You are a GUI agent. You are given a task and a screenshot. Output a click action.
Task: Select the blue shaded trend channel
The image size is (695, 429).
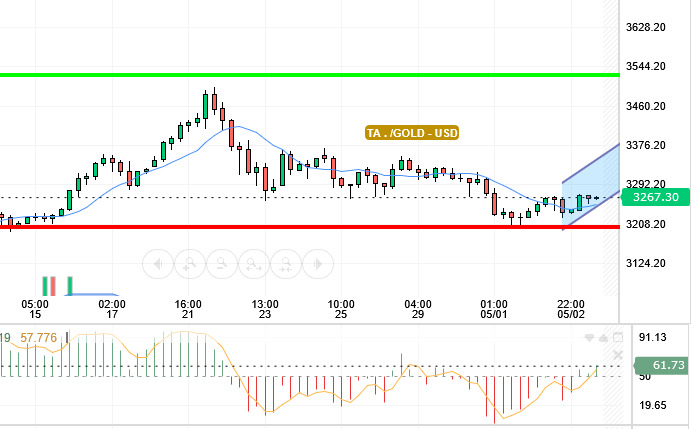click(591, 188)
